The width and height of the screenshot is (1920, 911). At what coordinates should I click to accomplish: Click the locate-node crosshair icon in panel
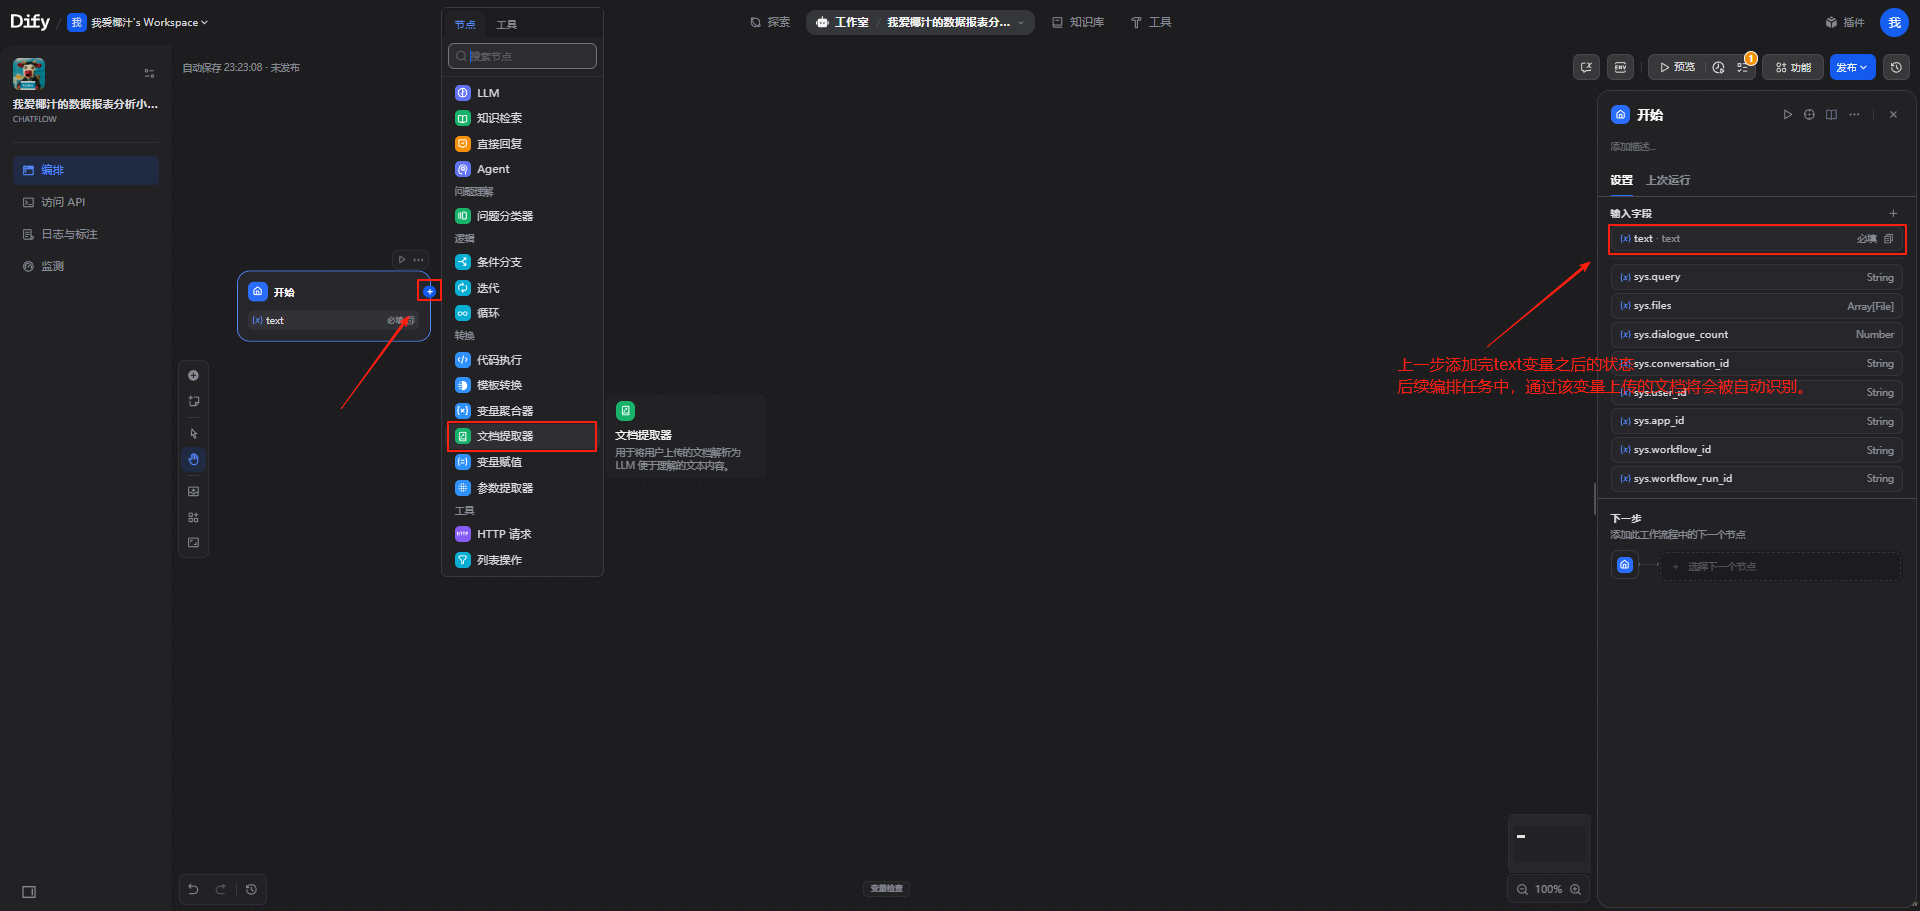coord(1809,115)
